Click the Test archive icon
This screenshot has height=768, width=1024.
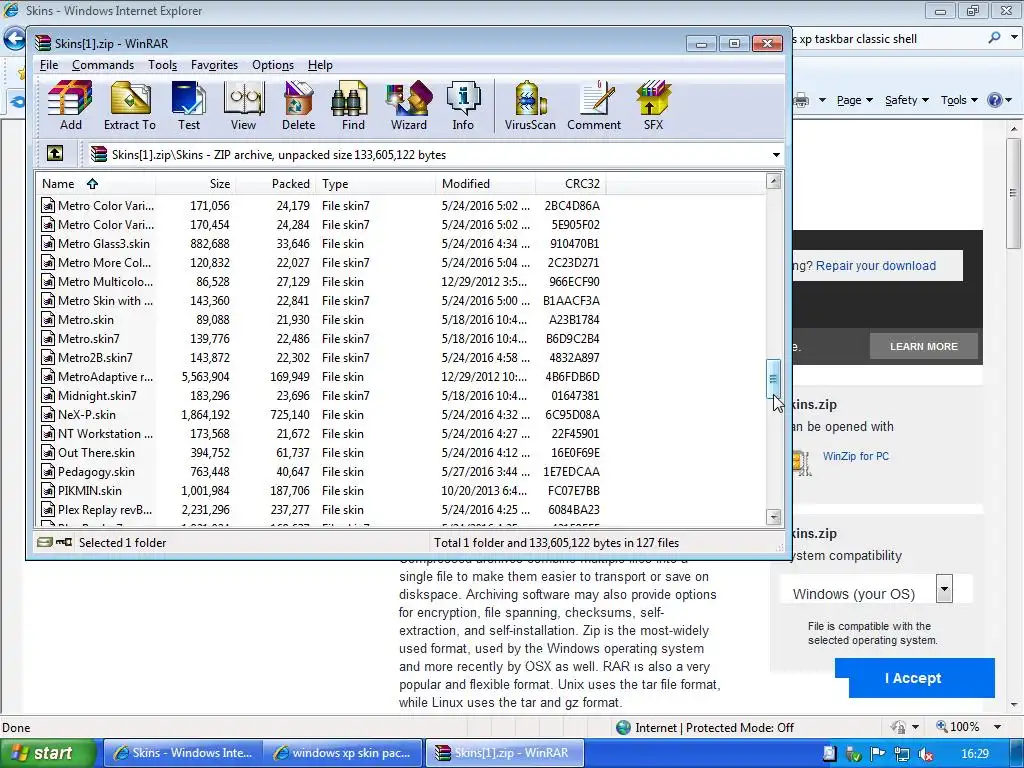189,105
